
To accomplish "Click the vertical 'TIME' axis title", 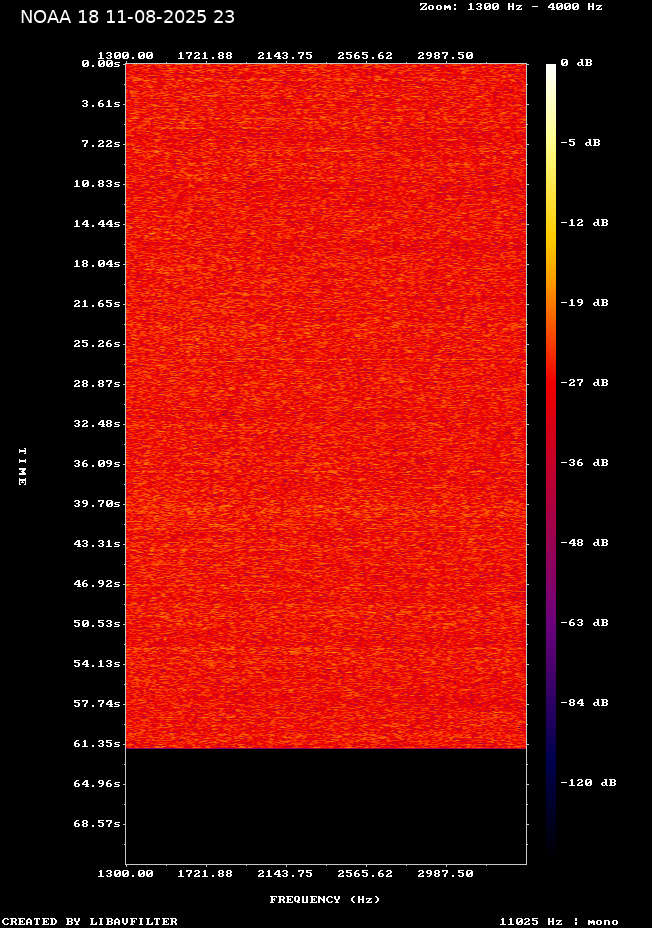I will [22, 466].
